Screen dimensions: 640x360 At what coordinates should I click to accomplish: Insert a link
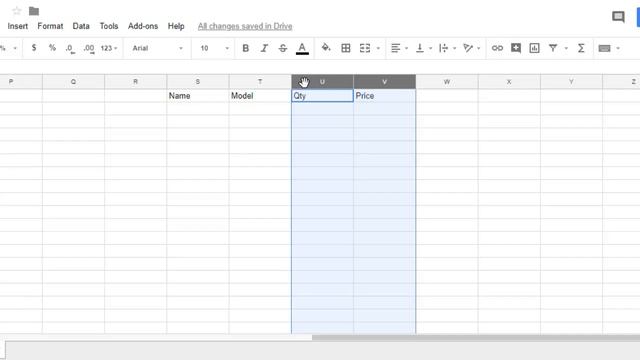[x=497, y=48]
